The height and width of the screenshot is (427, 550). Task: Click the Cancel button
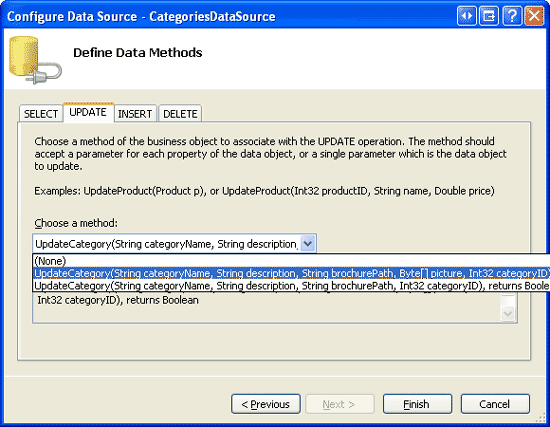(x=495, y=404)
